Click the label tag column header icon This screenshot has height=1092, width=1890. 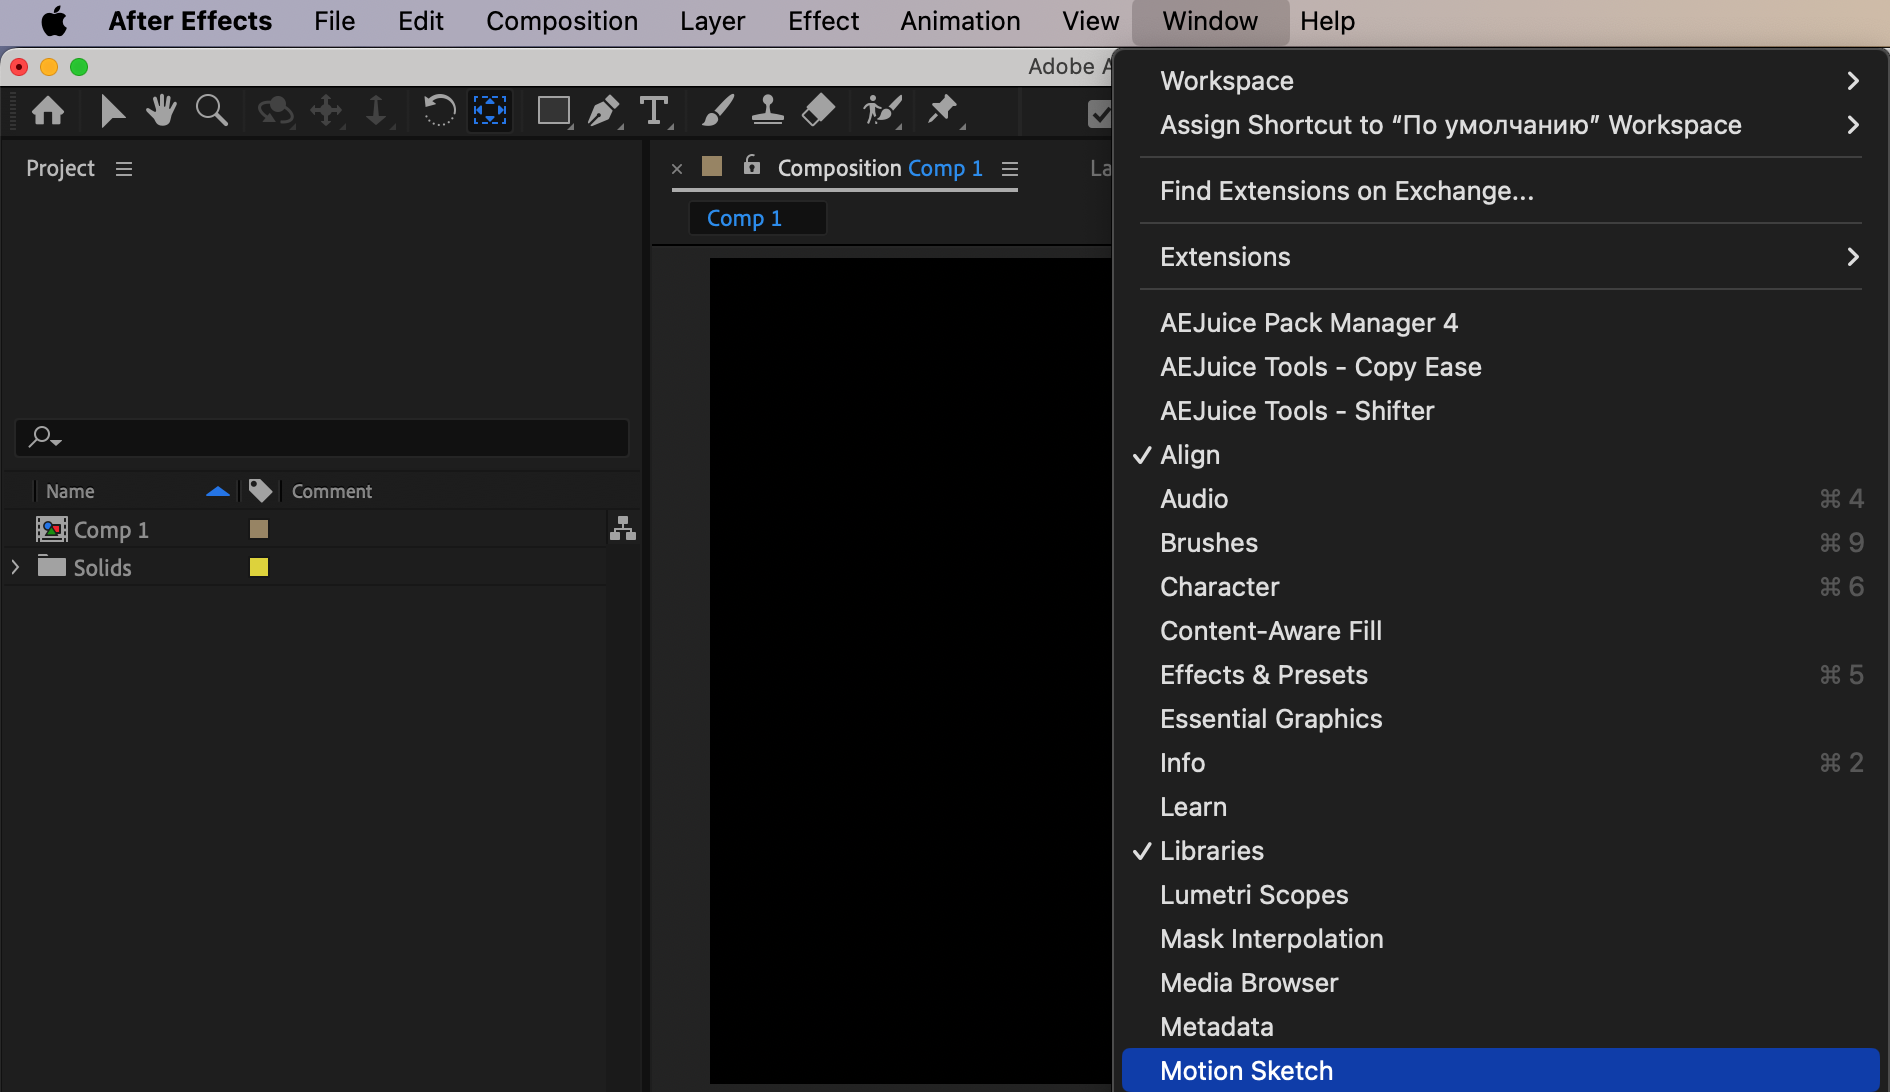pos(260,490)
